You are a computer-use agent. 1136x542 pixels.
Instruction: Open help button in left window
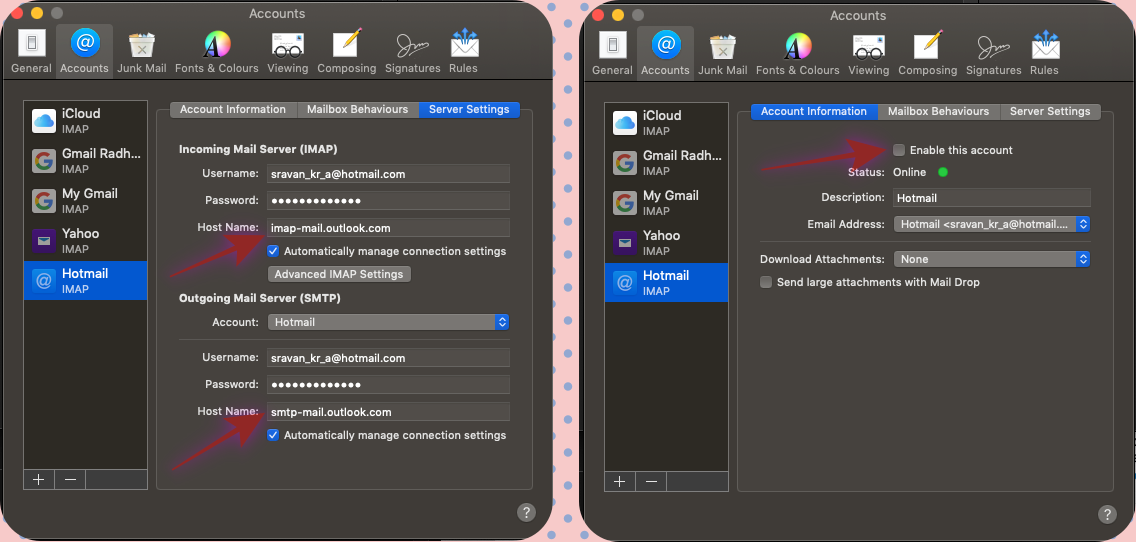526,512
